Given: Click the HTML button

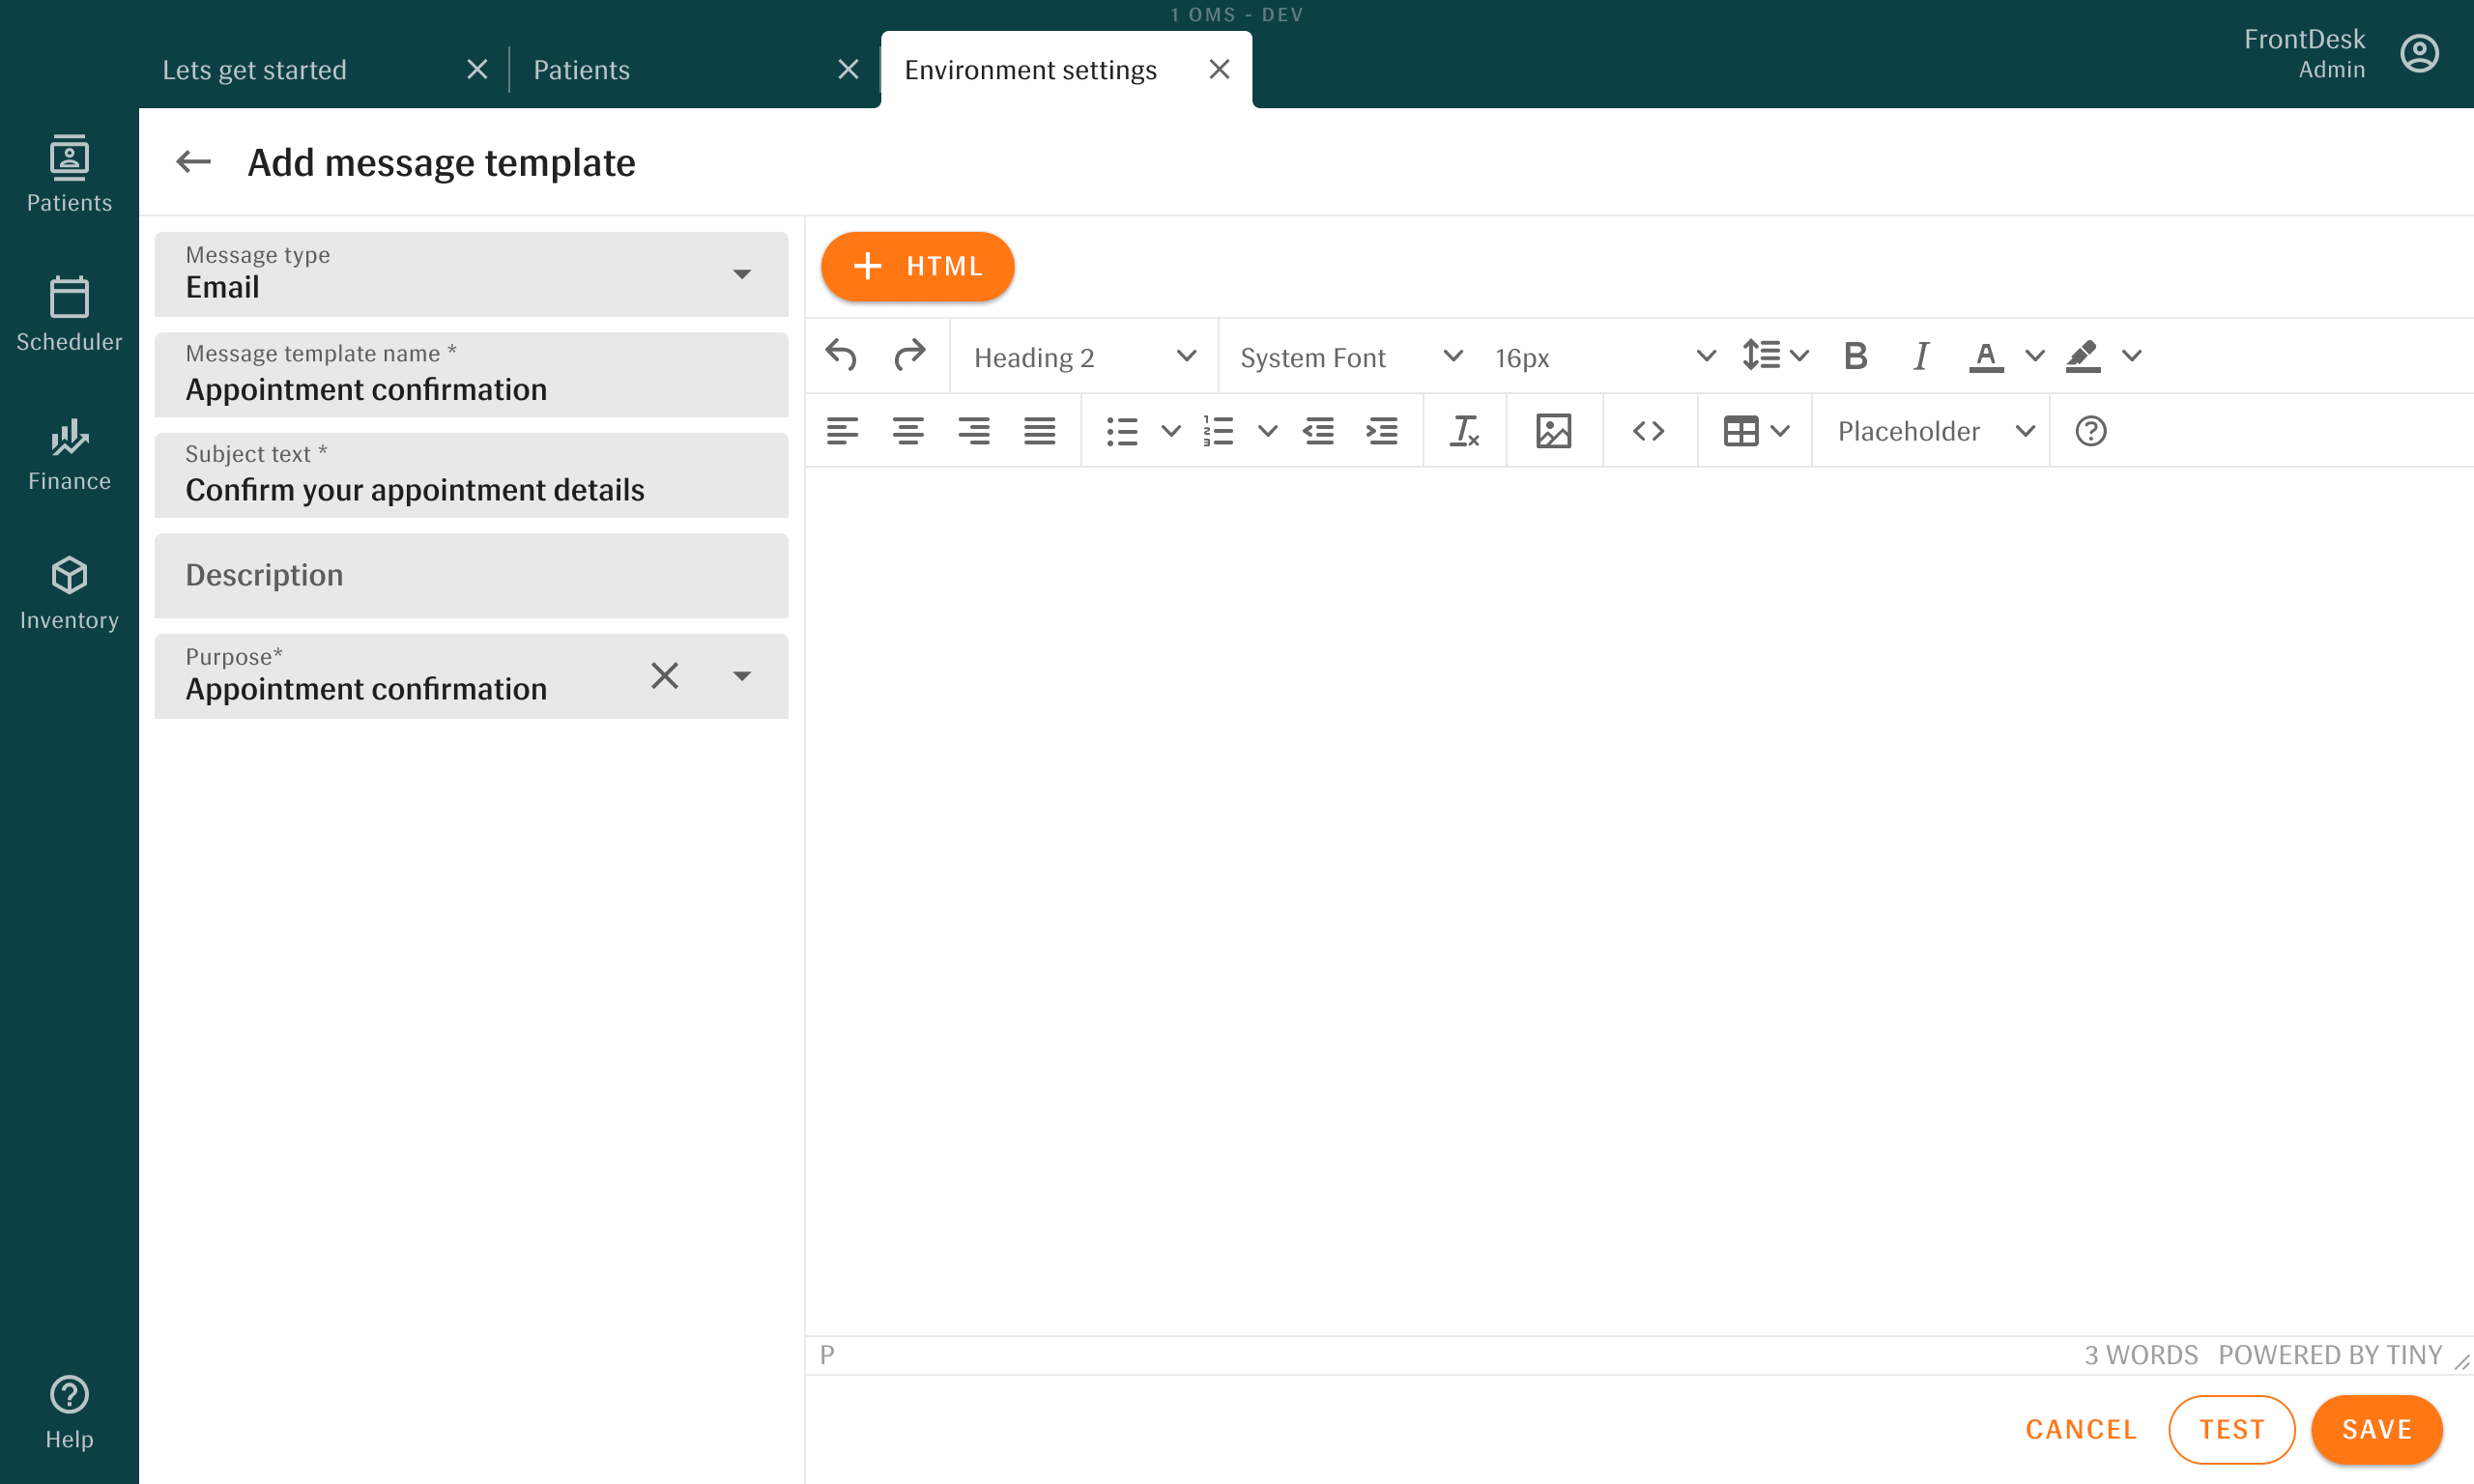Looking at the screenshot, I should coord(917,266).
